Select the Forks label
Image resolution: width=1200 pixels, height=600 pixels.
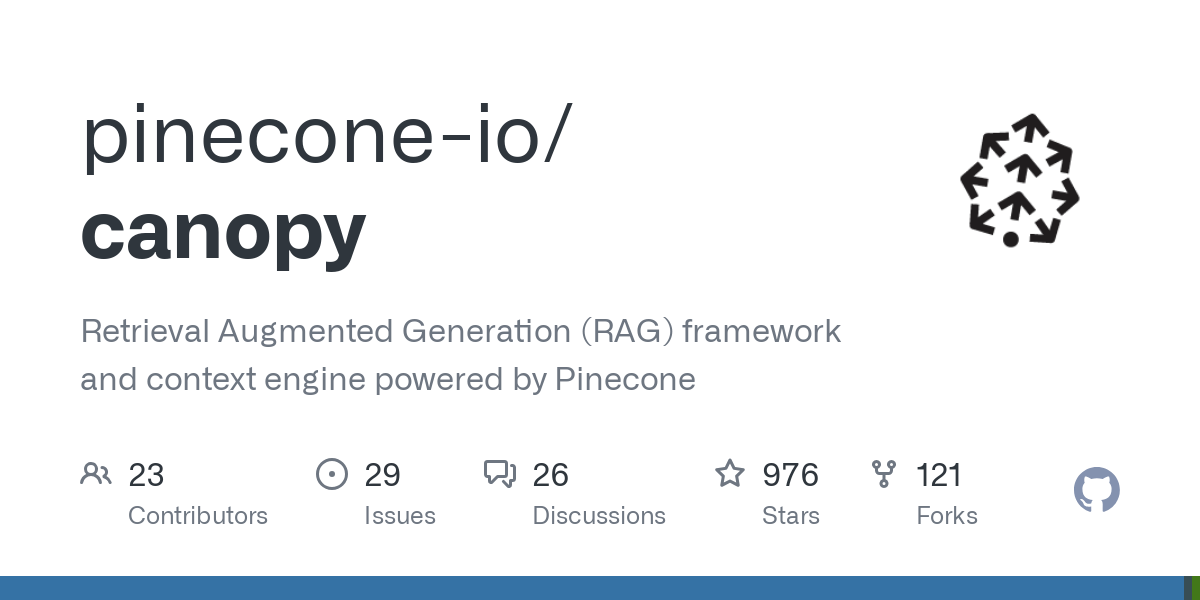click(947, 516)
